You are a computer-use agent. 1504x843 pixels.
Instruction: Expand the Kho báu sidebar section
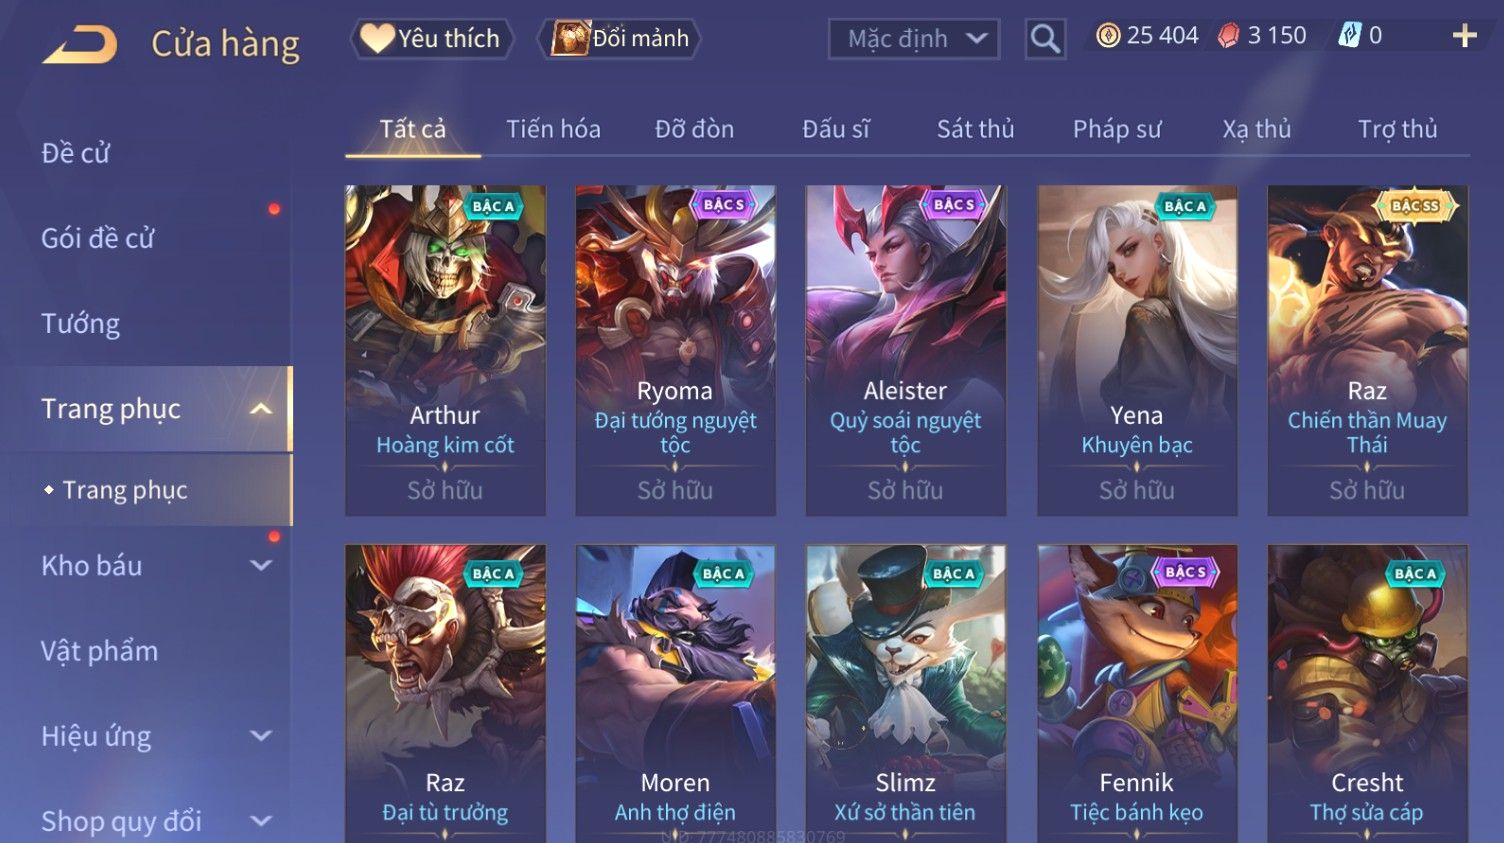point(260,565)
